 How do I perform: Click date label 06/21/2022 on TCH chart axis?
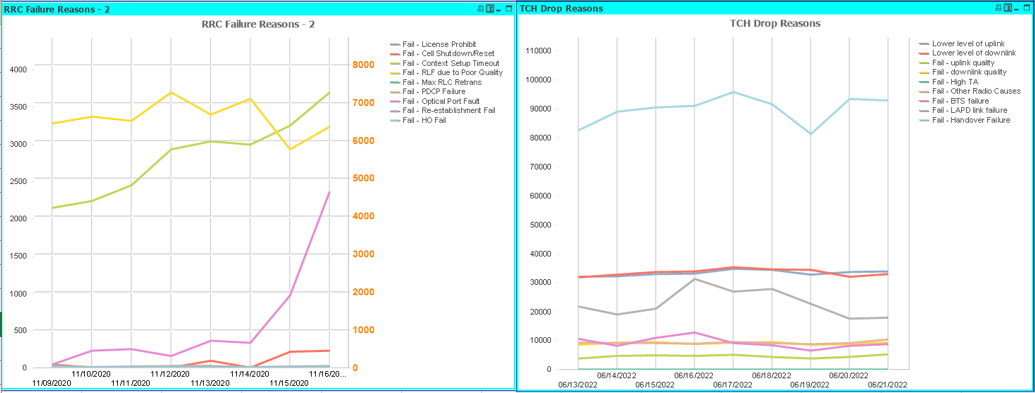(888, 384)
